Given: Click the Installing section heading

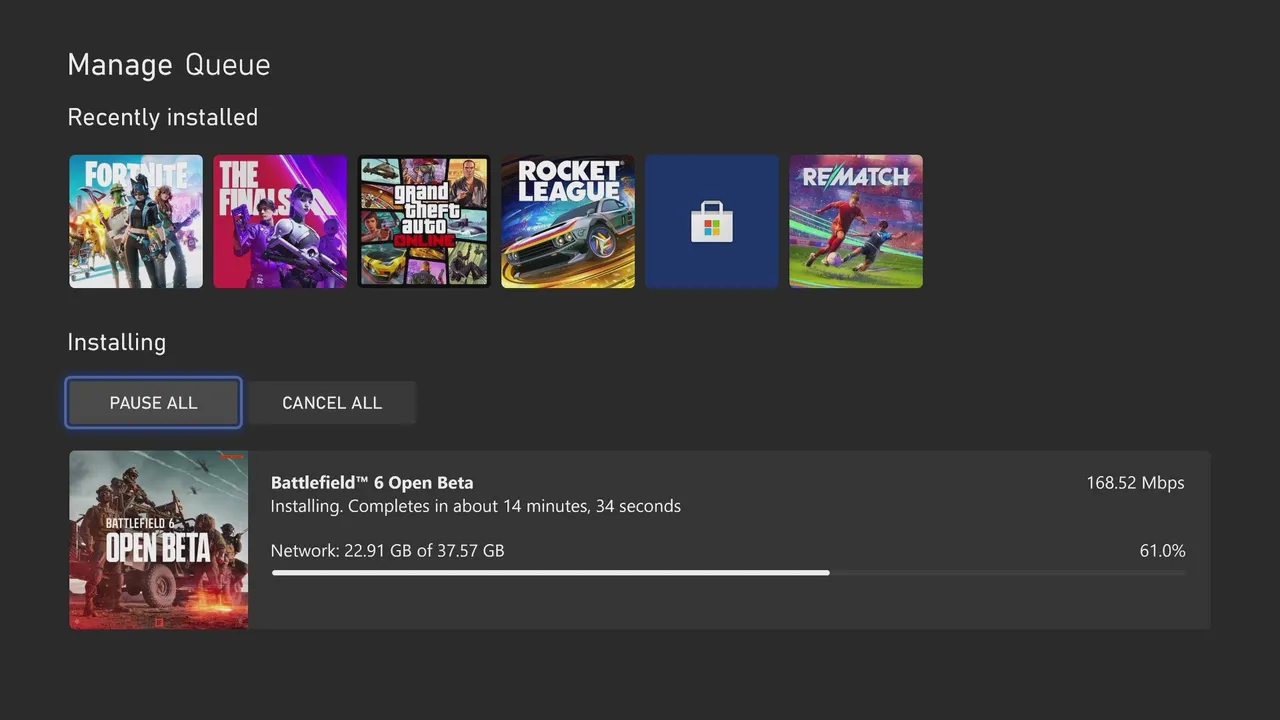Looking at the screenshot, I should click(117, 343).
